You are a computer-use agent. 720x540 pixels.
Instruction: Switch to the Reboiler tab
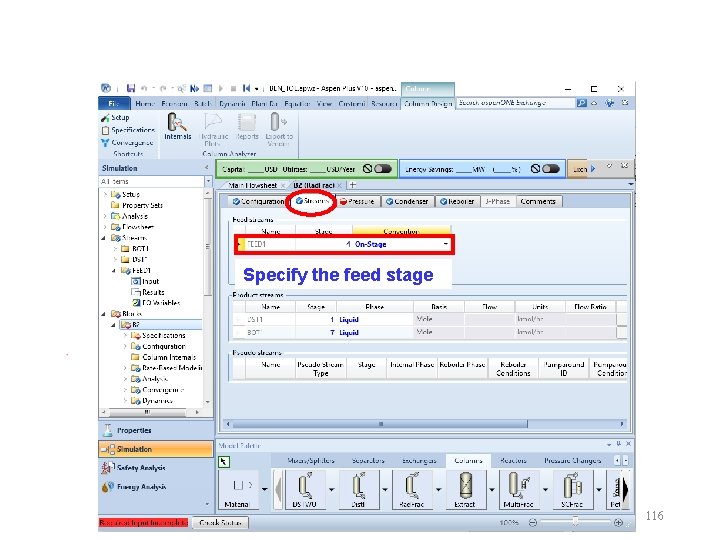coord(457,202)
